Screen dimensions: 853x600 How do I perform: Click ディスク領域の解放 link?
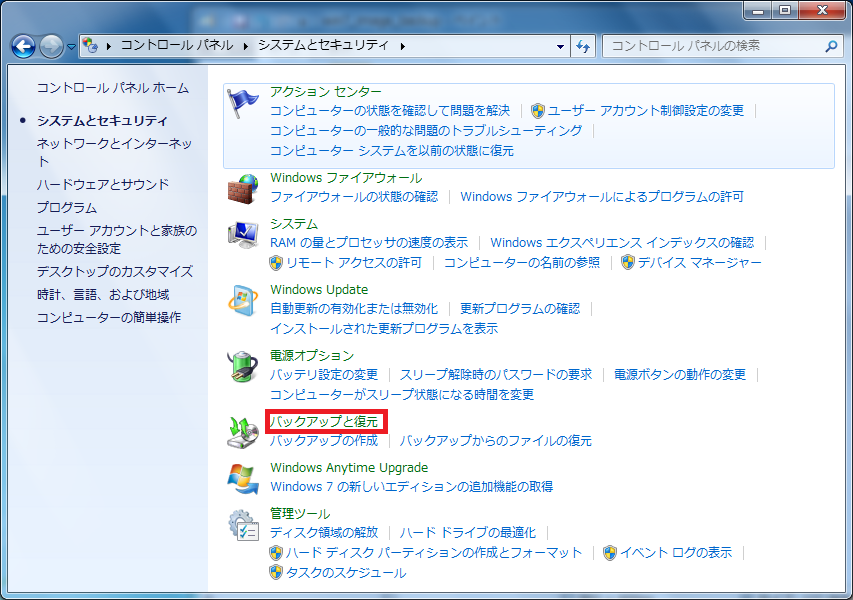click(324, 533)
